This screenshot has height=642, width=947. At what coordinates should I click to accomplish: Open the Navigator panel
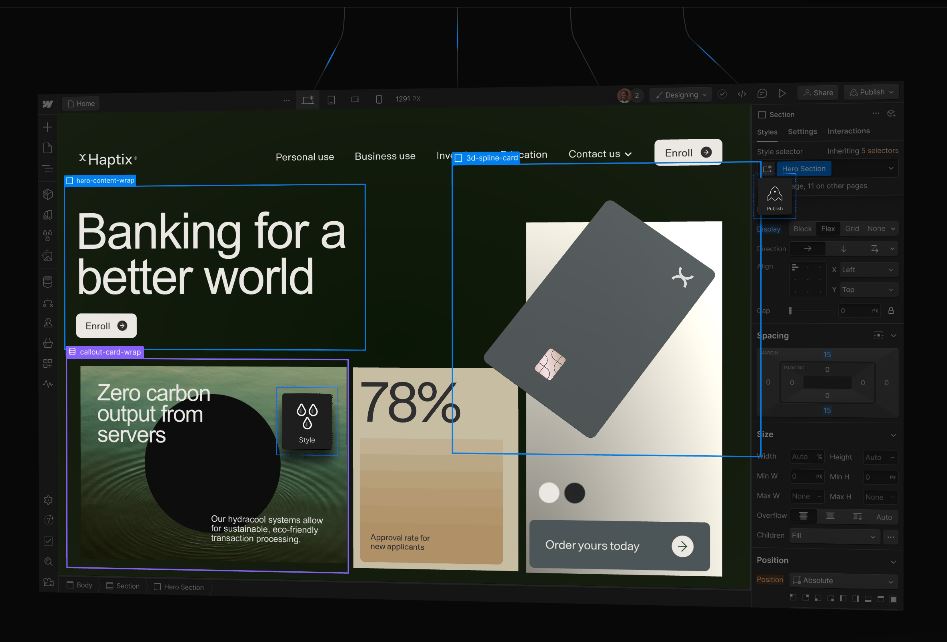point(47,167)
